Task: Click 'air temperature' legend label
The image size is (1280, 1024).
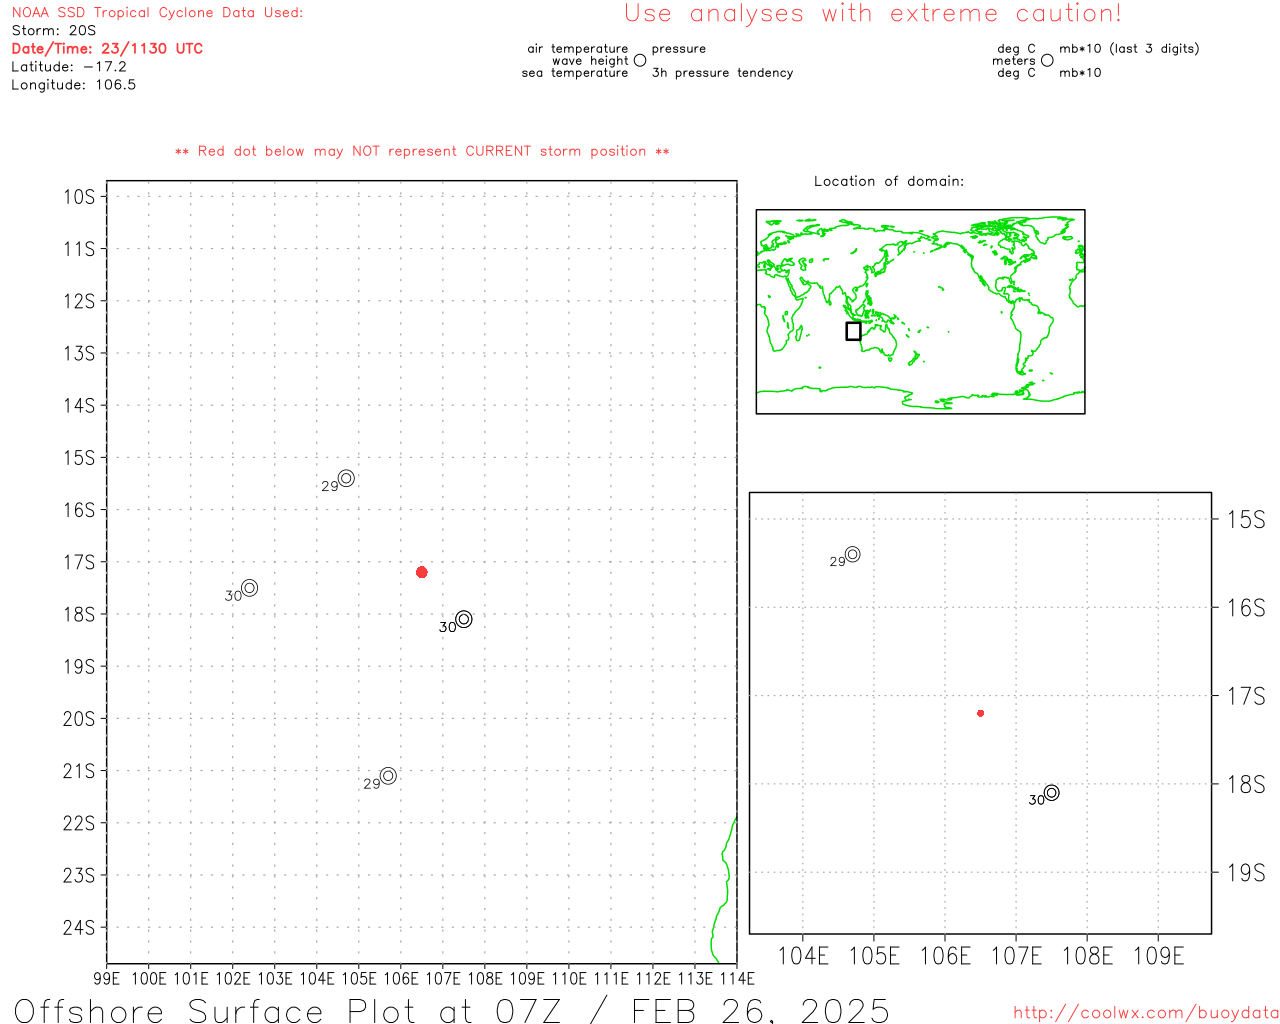Action: (578, 49)
